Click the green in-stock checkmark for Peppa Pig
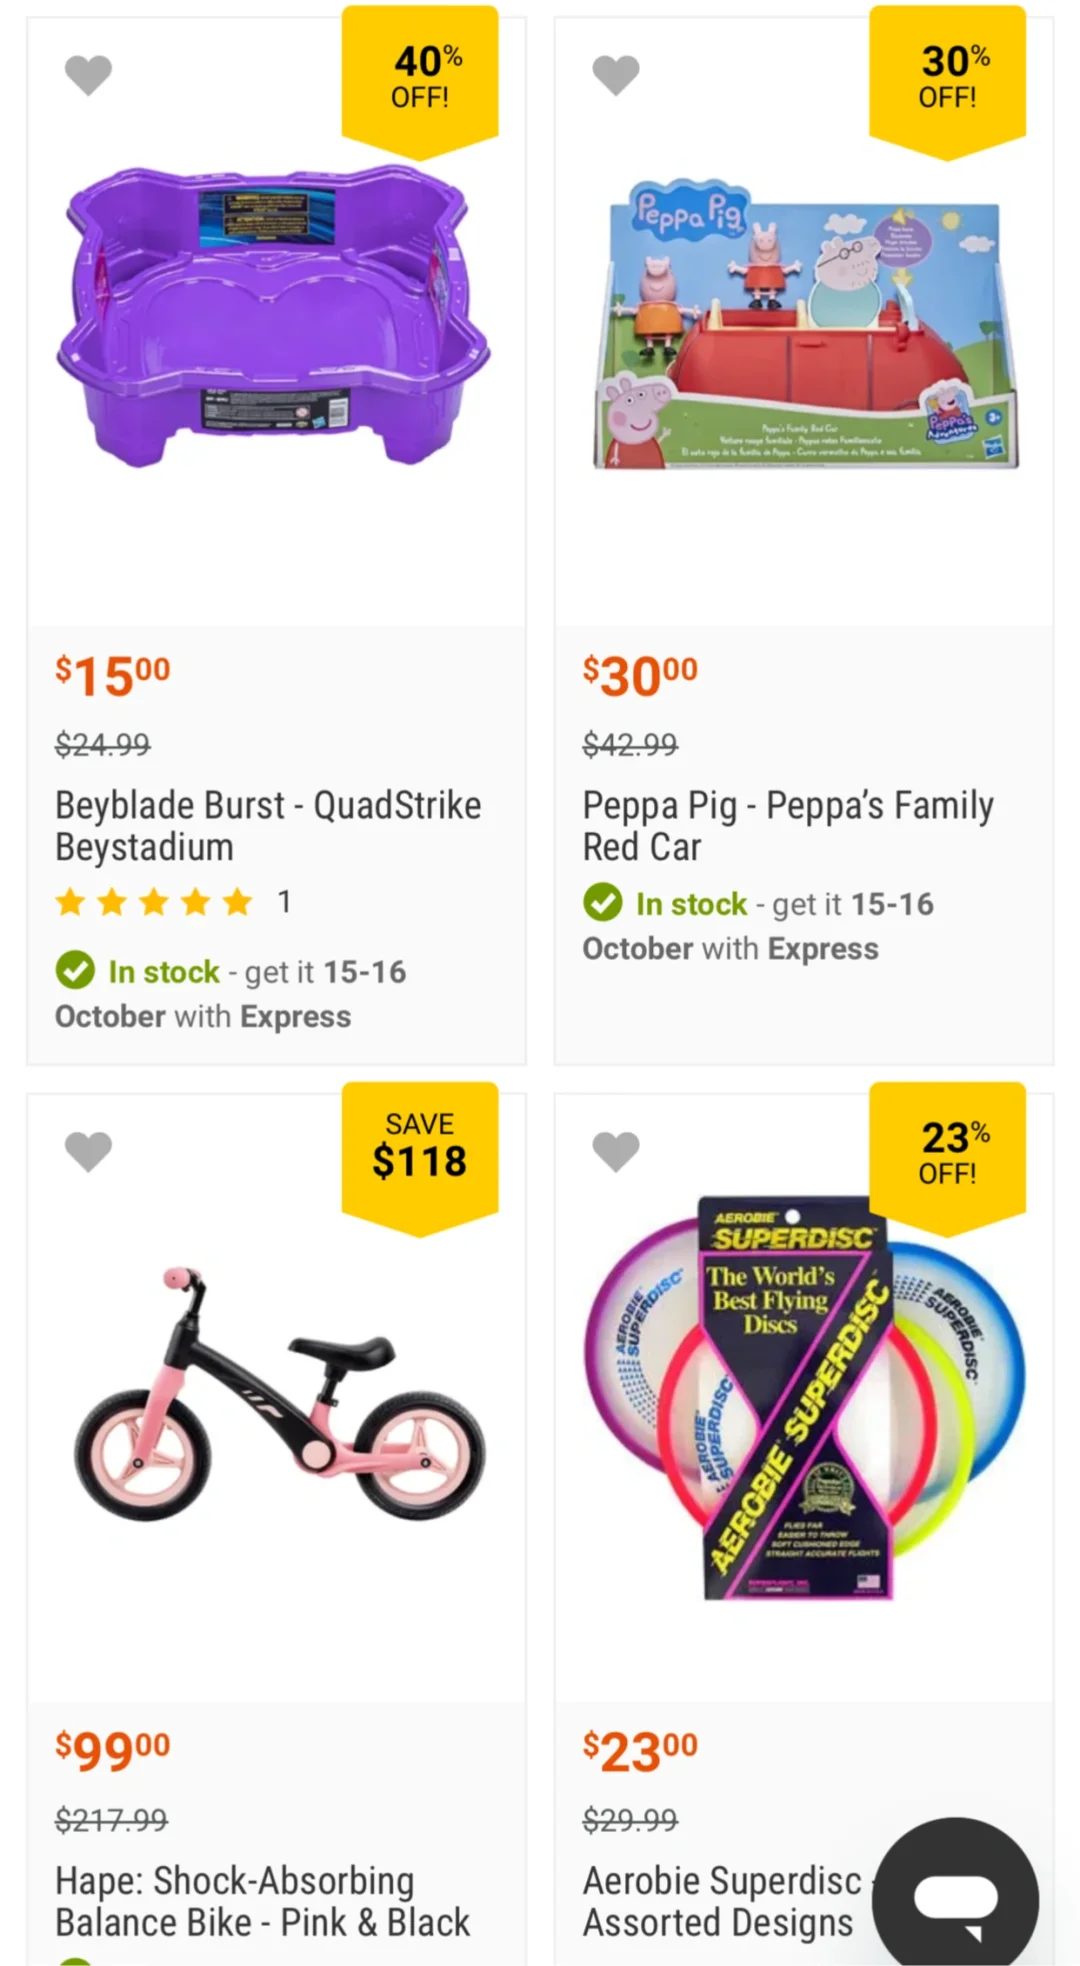 point(603,903)
